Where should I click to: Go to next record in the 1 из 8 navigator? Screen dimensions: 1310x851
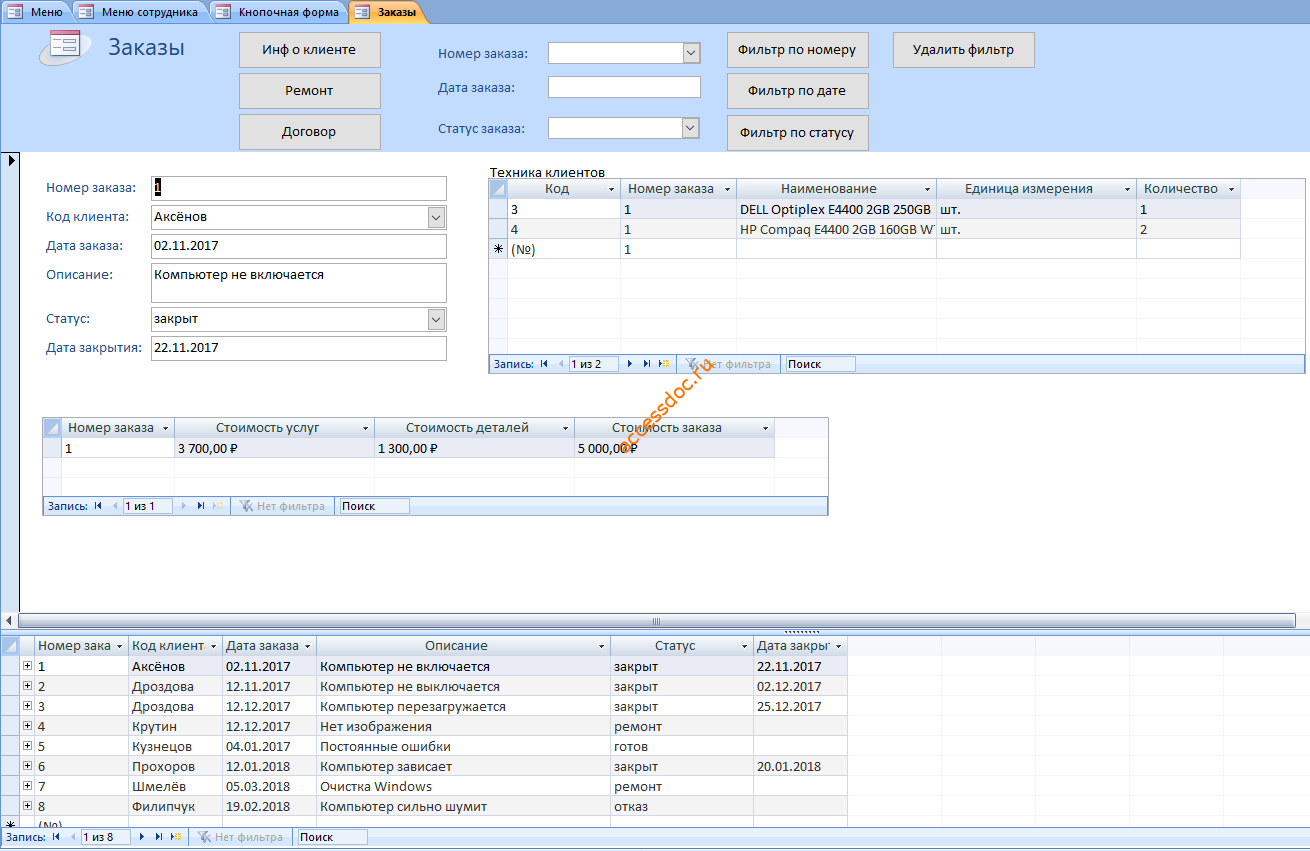click(142, 836)
